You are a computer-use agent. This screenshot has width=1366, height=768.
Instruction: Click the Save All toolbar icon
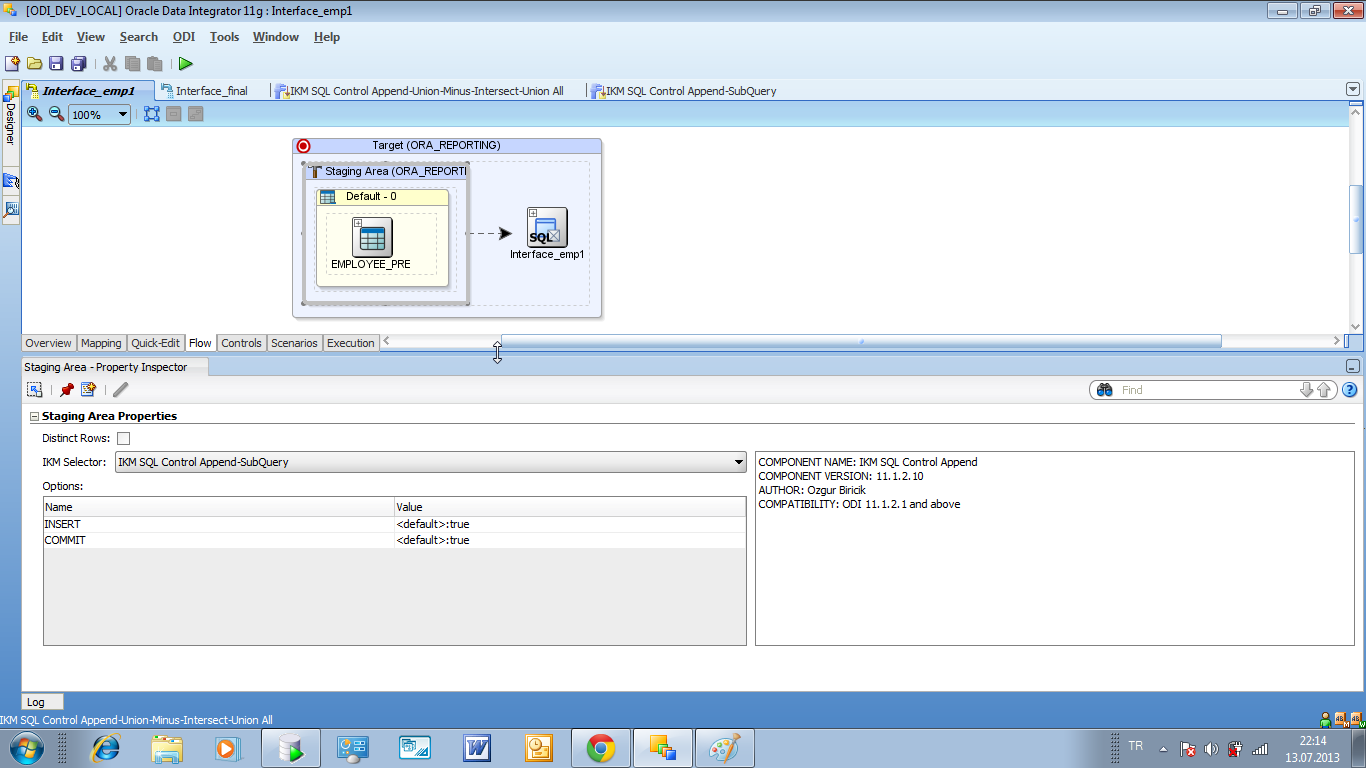[77, 63]
